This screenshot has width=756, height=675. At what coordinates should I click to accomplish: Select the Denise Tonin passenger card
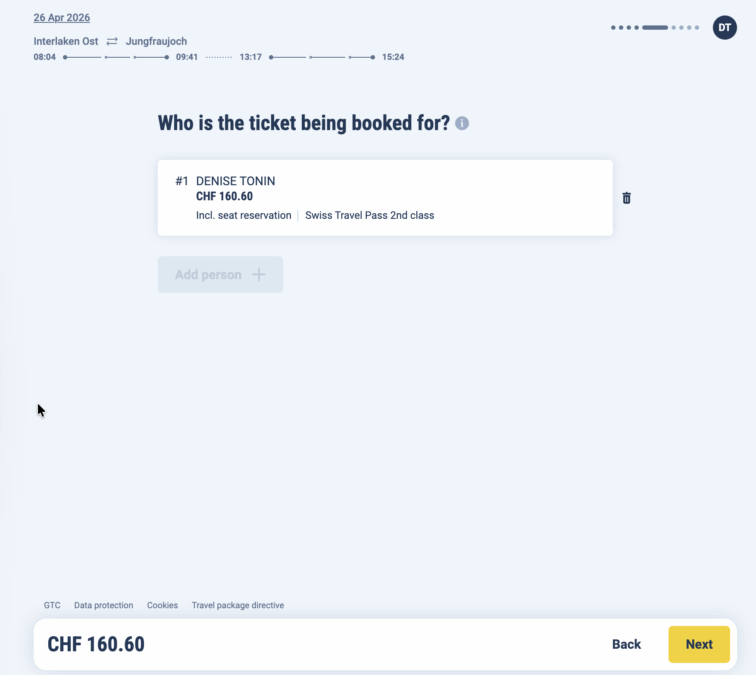[385, 198]
